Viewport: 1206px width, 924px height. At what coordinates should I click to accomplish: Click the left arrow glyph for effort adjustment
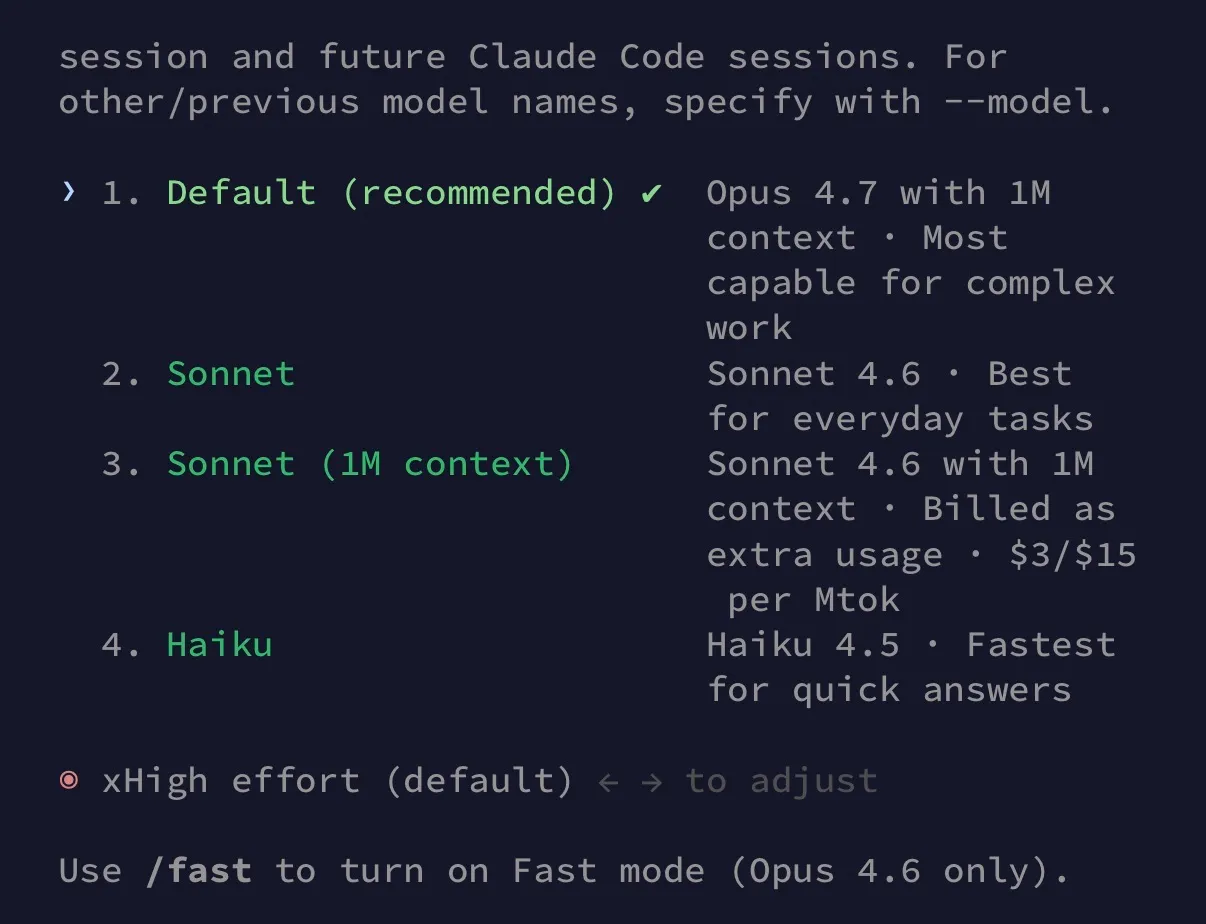pos(607,781)
